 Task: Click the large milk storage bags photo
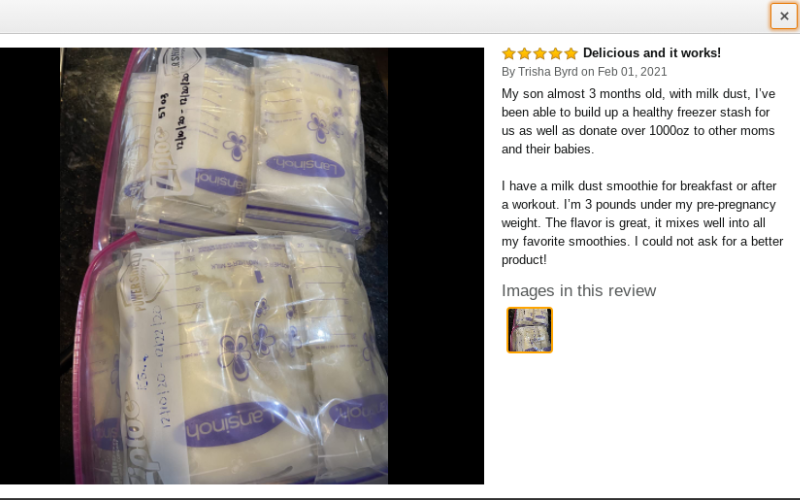tap(223, 266)
